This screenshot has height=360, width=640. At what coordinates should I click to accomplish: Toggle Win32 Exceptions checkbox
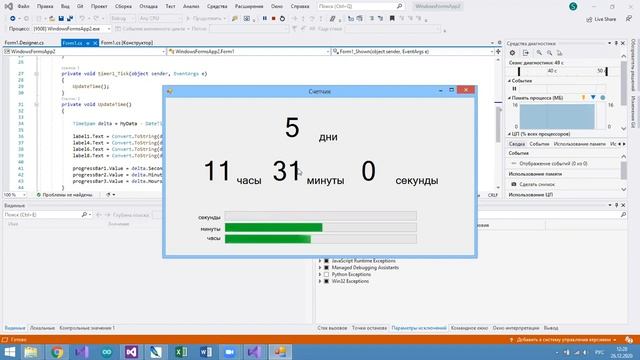click(327, 282)
